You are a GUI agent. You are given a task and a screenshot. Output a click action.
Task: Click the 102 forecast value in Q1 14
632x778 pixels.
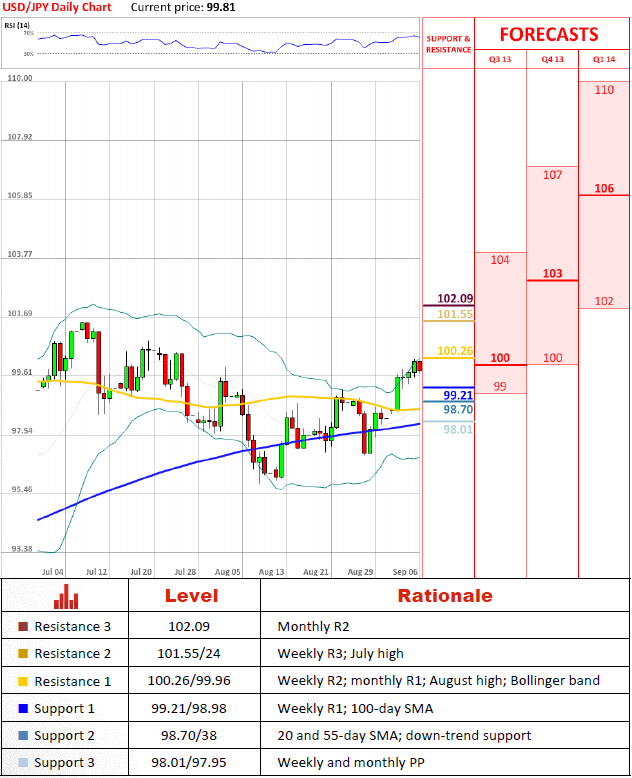click(x=604, y=301)
